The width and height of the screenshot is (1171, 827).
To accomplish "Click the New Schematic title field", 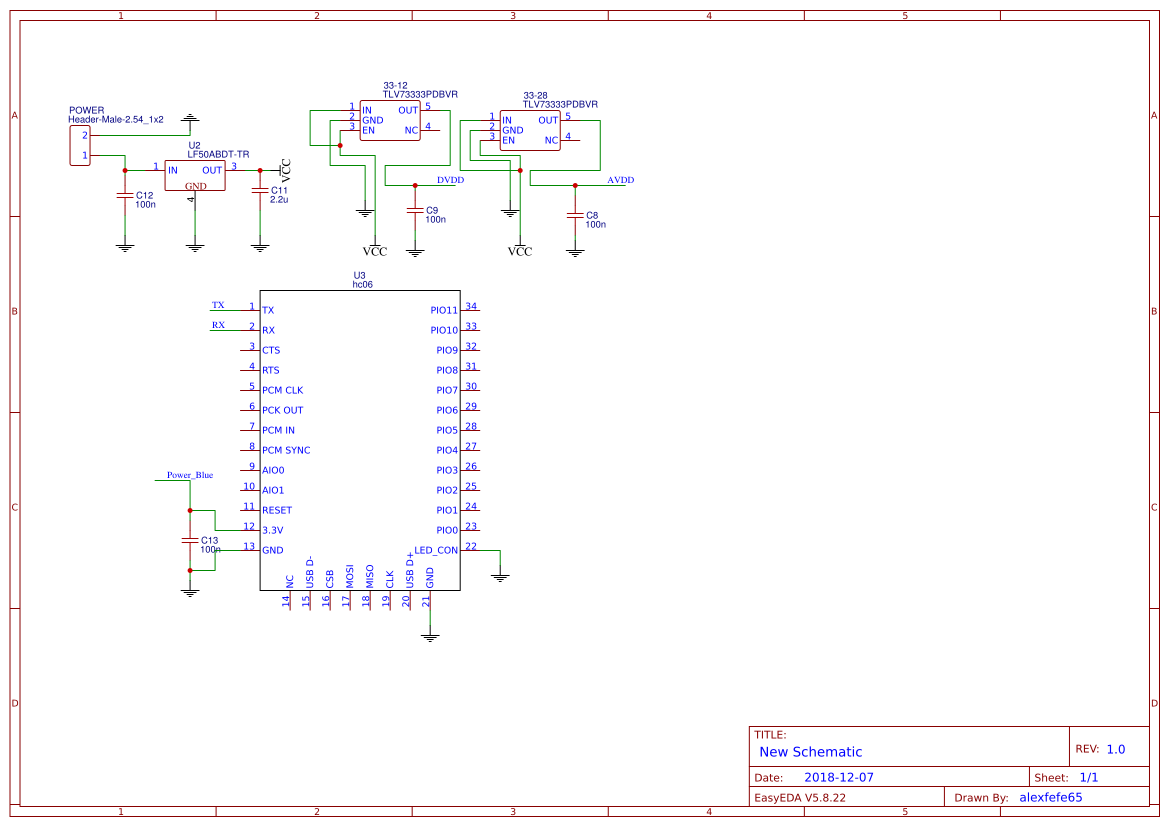I will tap(810, 752).
